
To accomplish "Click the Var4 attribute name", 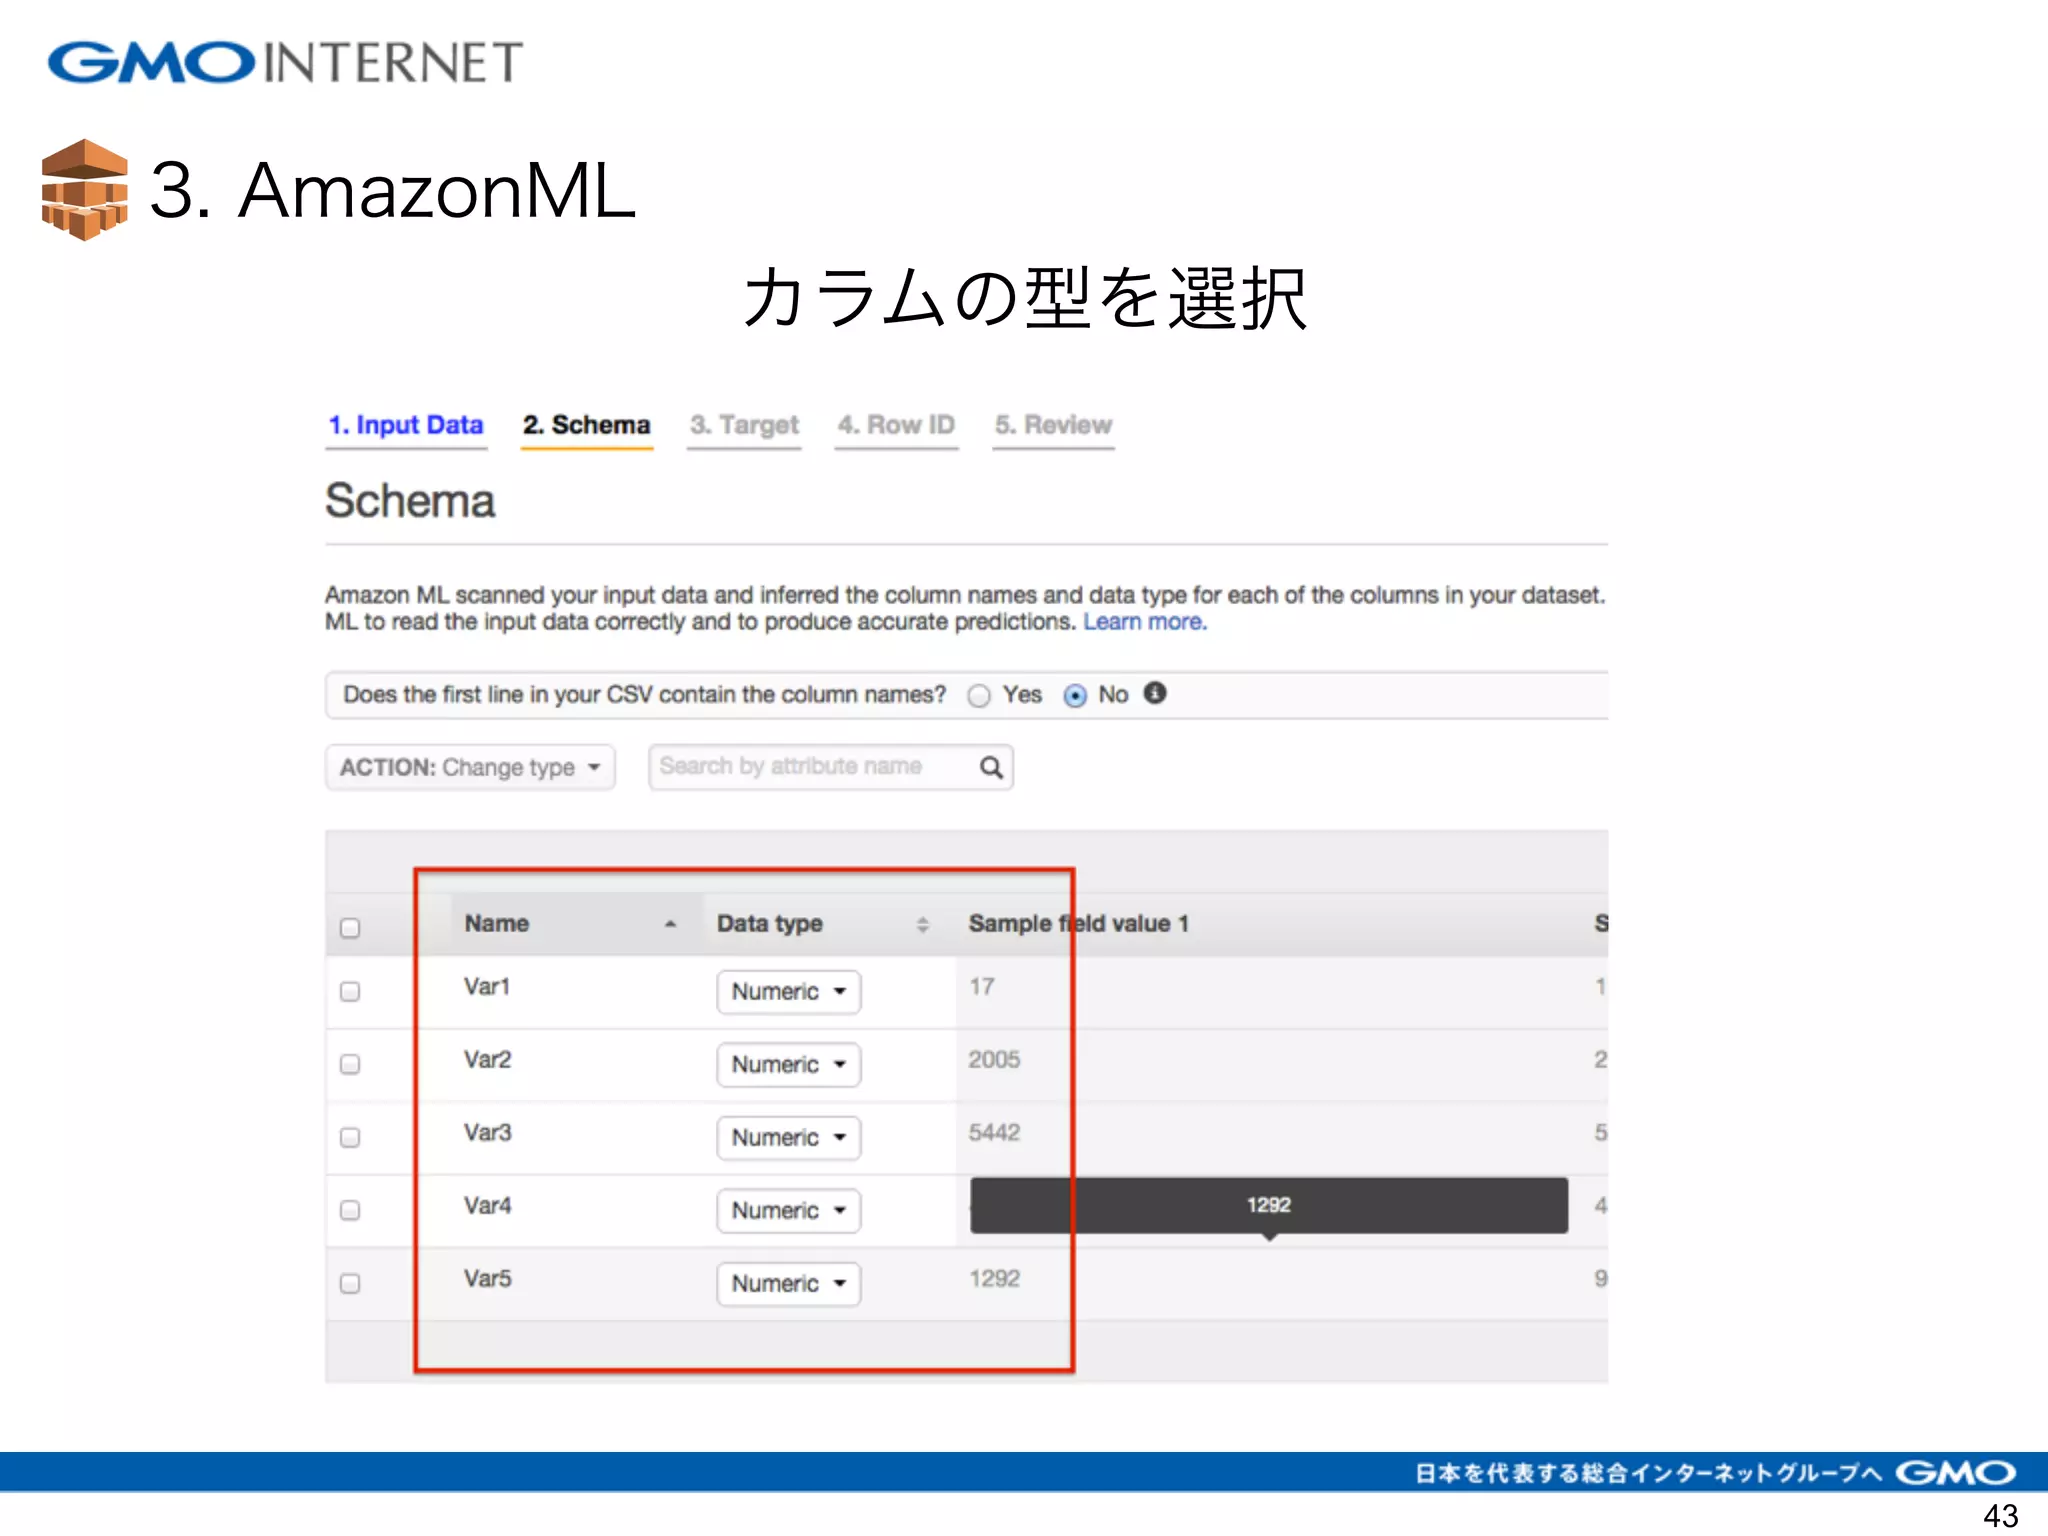I will (487, 1206).
